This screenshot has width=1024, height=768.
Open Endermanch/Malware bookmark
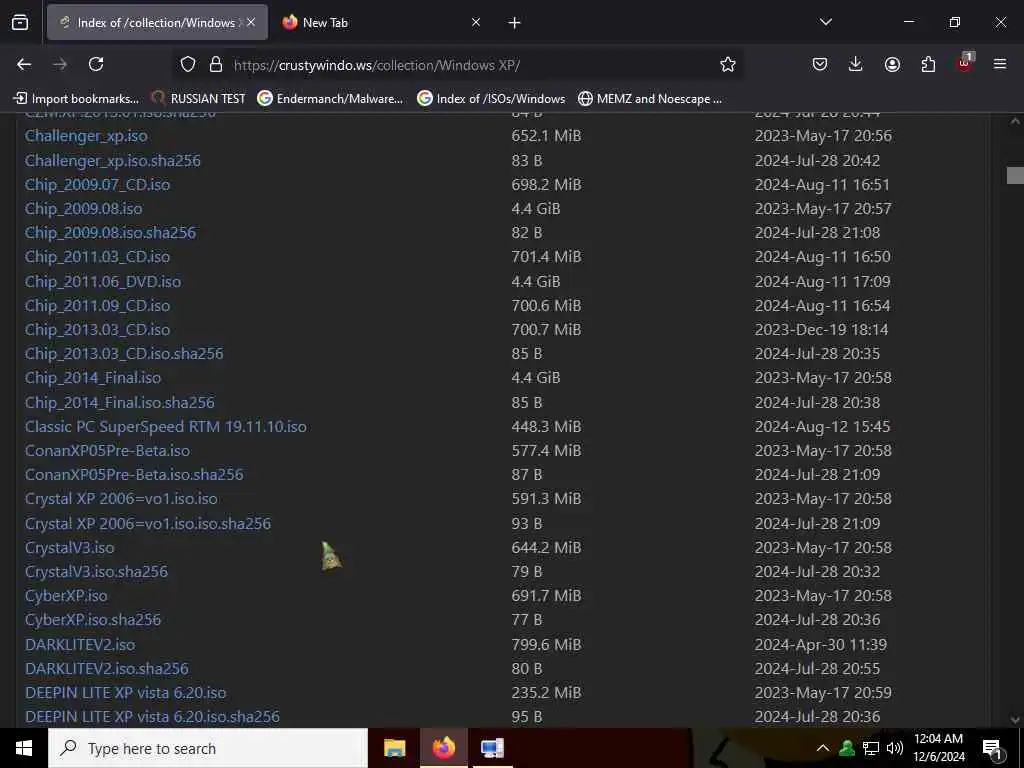point(330,99)
